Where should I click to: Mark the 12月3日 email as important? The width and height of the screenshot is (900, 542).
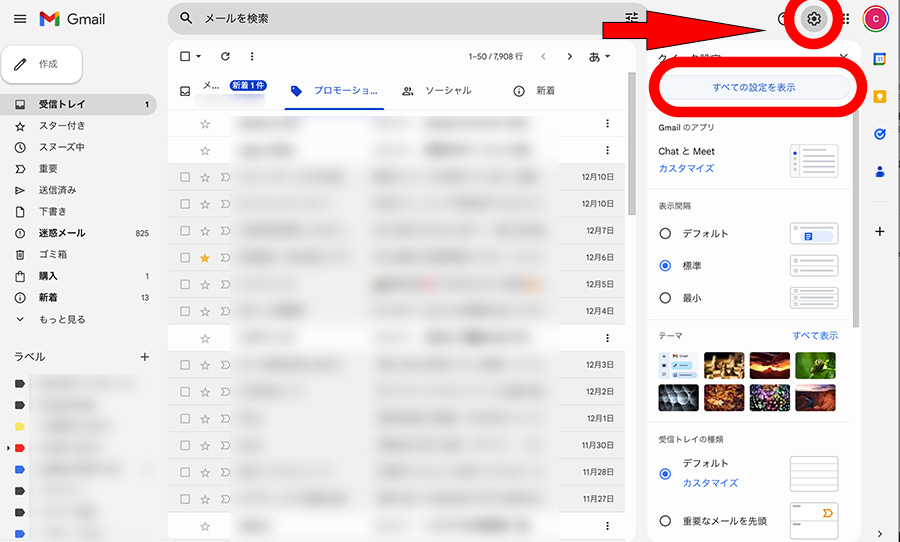[225, 365]
